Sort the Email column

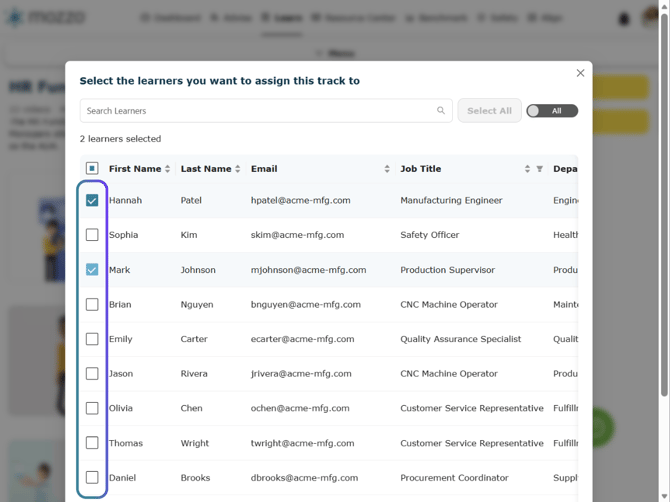[x=387, y=169]
